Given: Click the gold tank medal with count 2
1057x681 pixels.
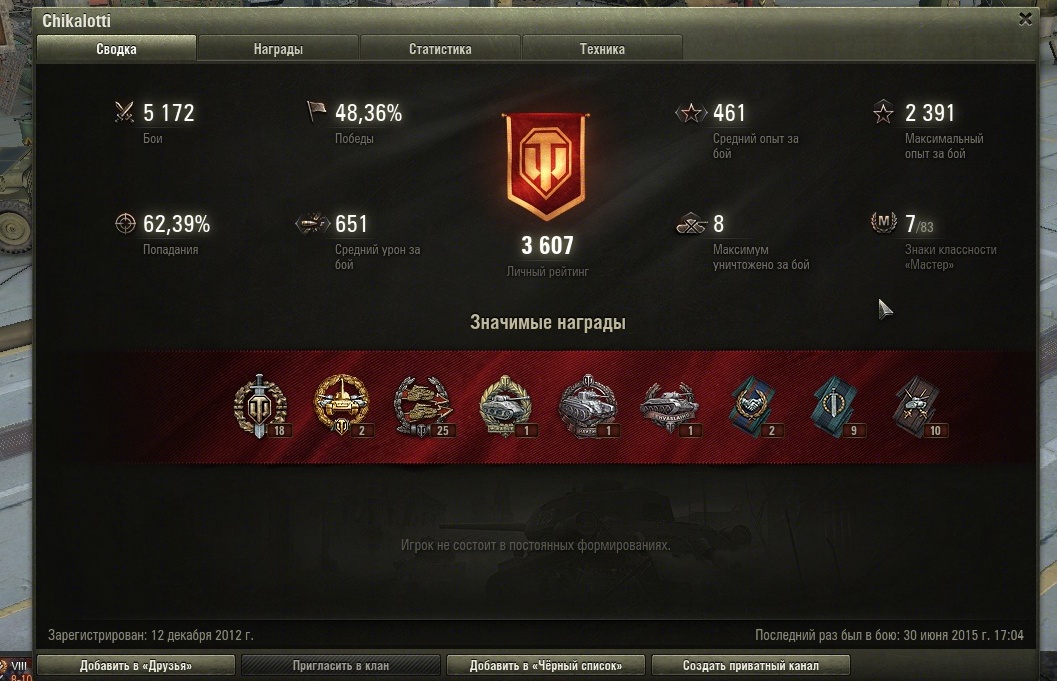Looking at the screenshot, I should (x=342, y=406).
